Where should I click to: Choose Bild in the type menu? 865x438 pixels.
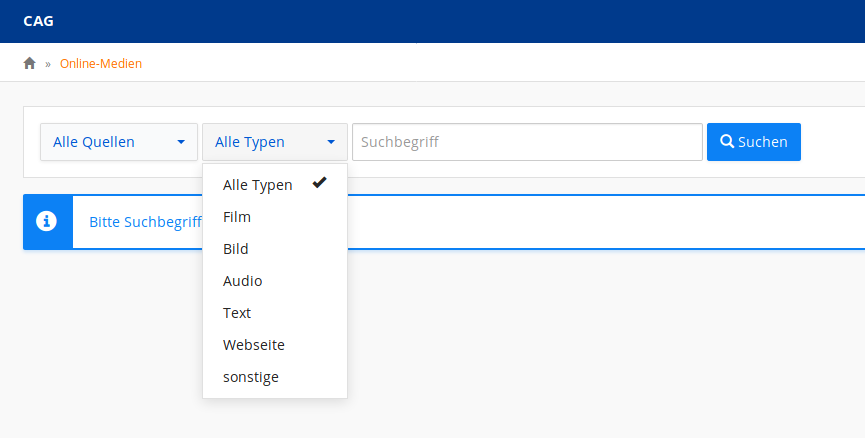coord(236,249)
